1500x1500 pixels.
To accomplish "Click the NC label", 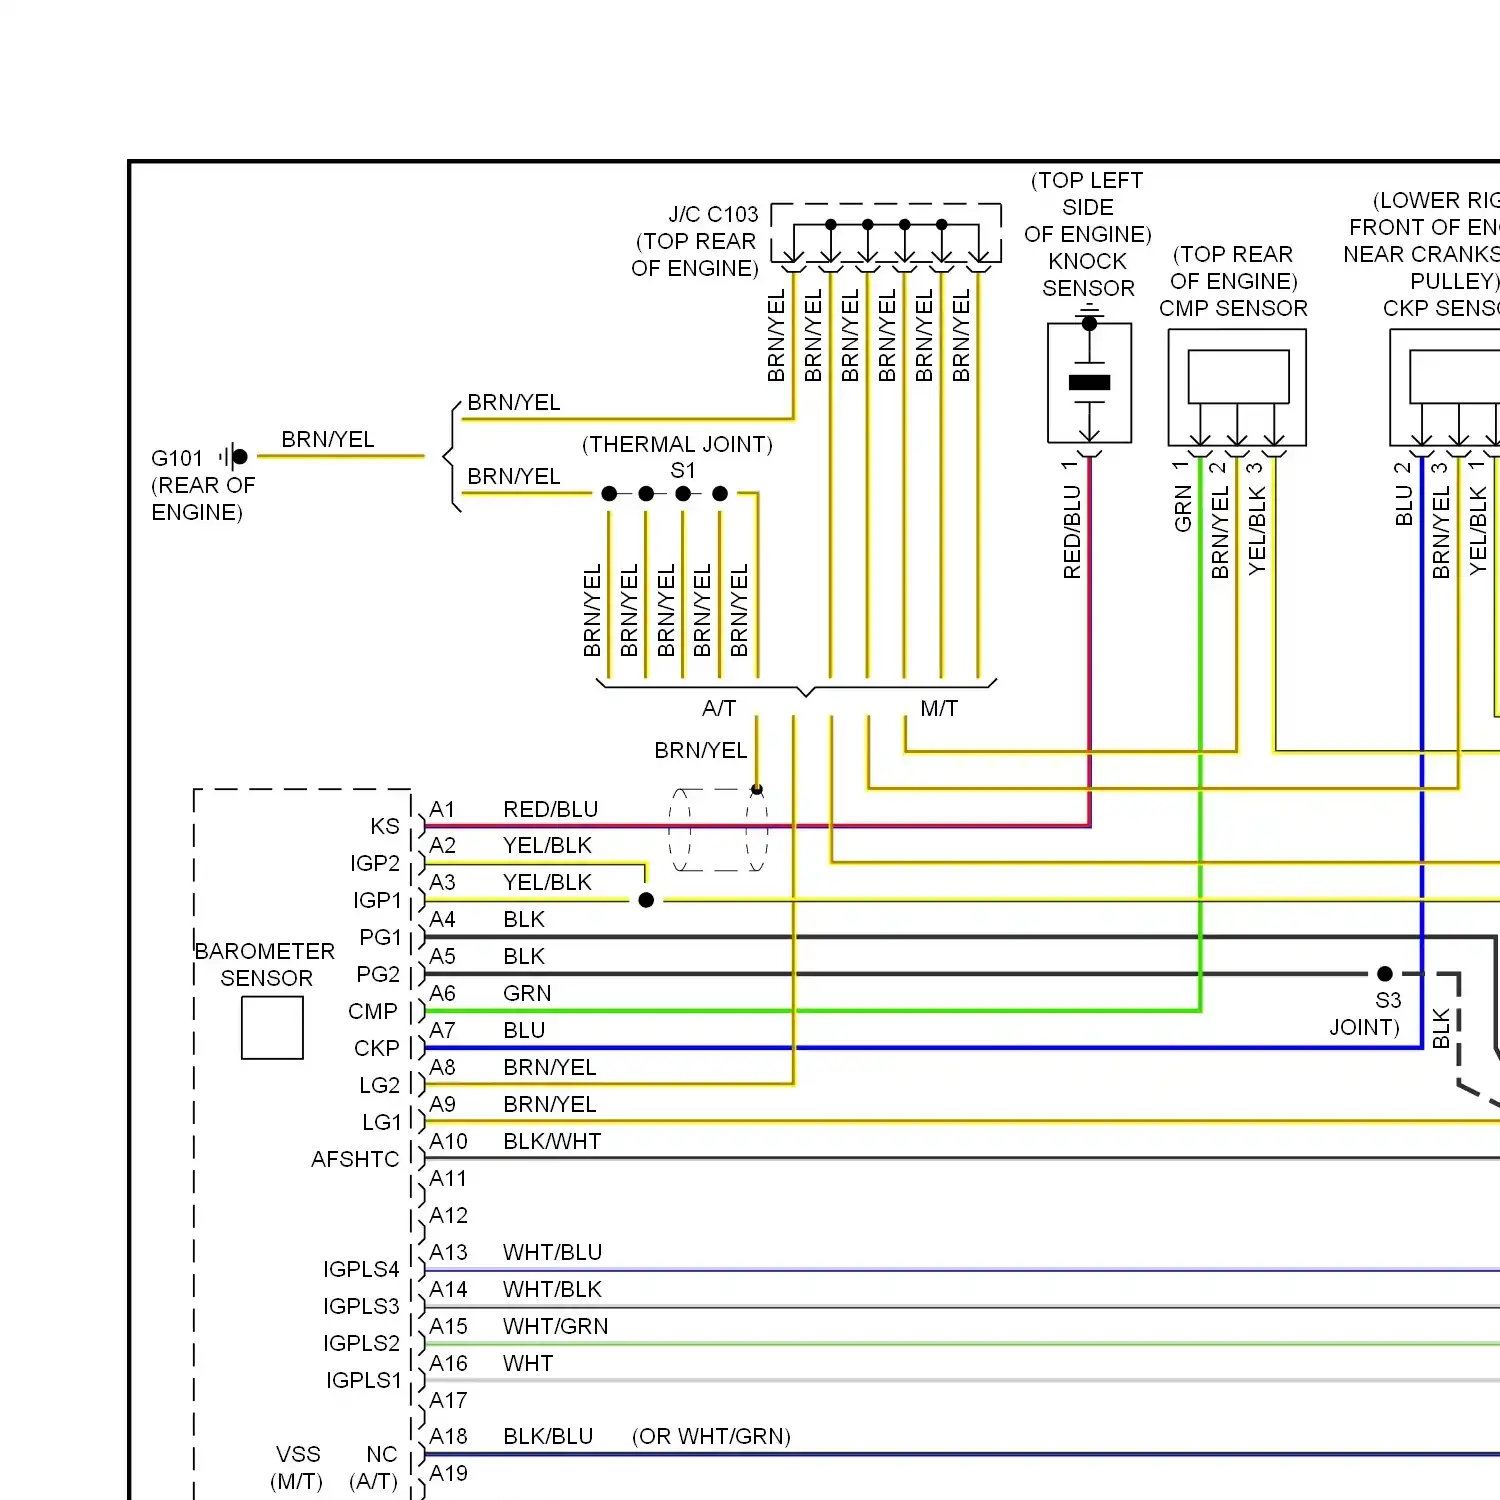I will [x=382, y=1454].
